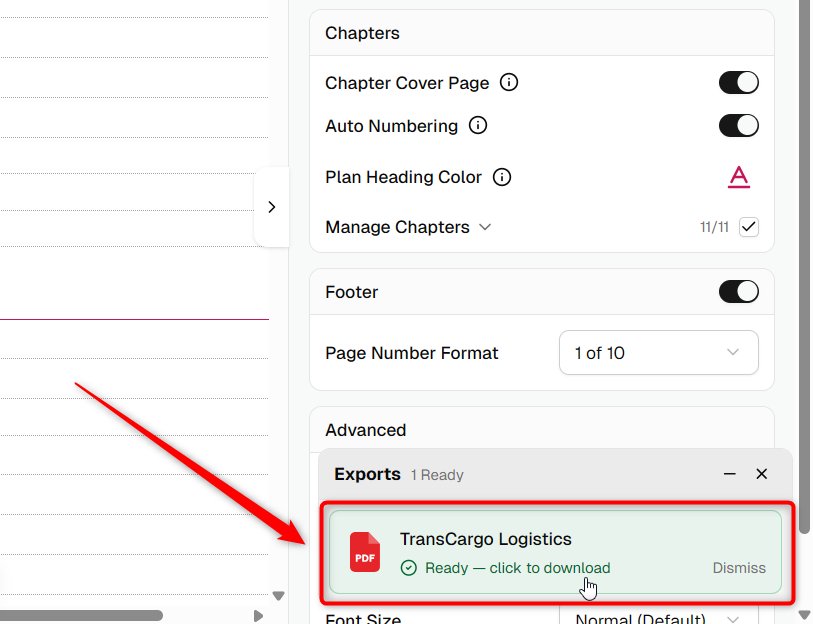The image size is (813, 624).
Task: Expand the Manage Chapters section
Action: pyautogui.click(x=408, y=227)
